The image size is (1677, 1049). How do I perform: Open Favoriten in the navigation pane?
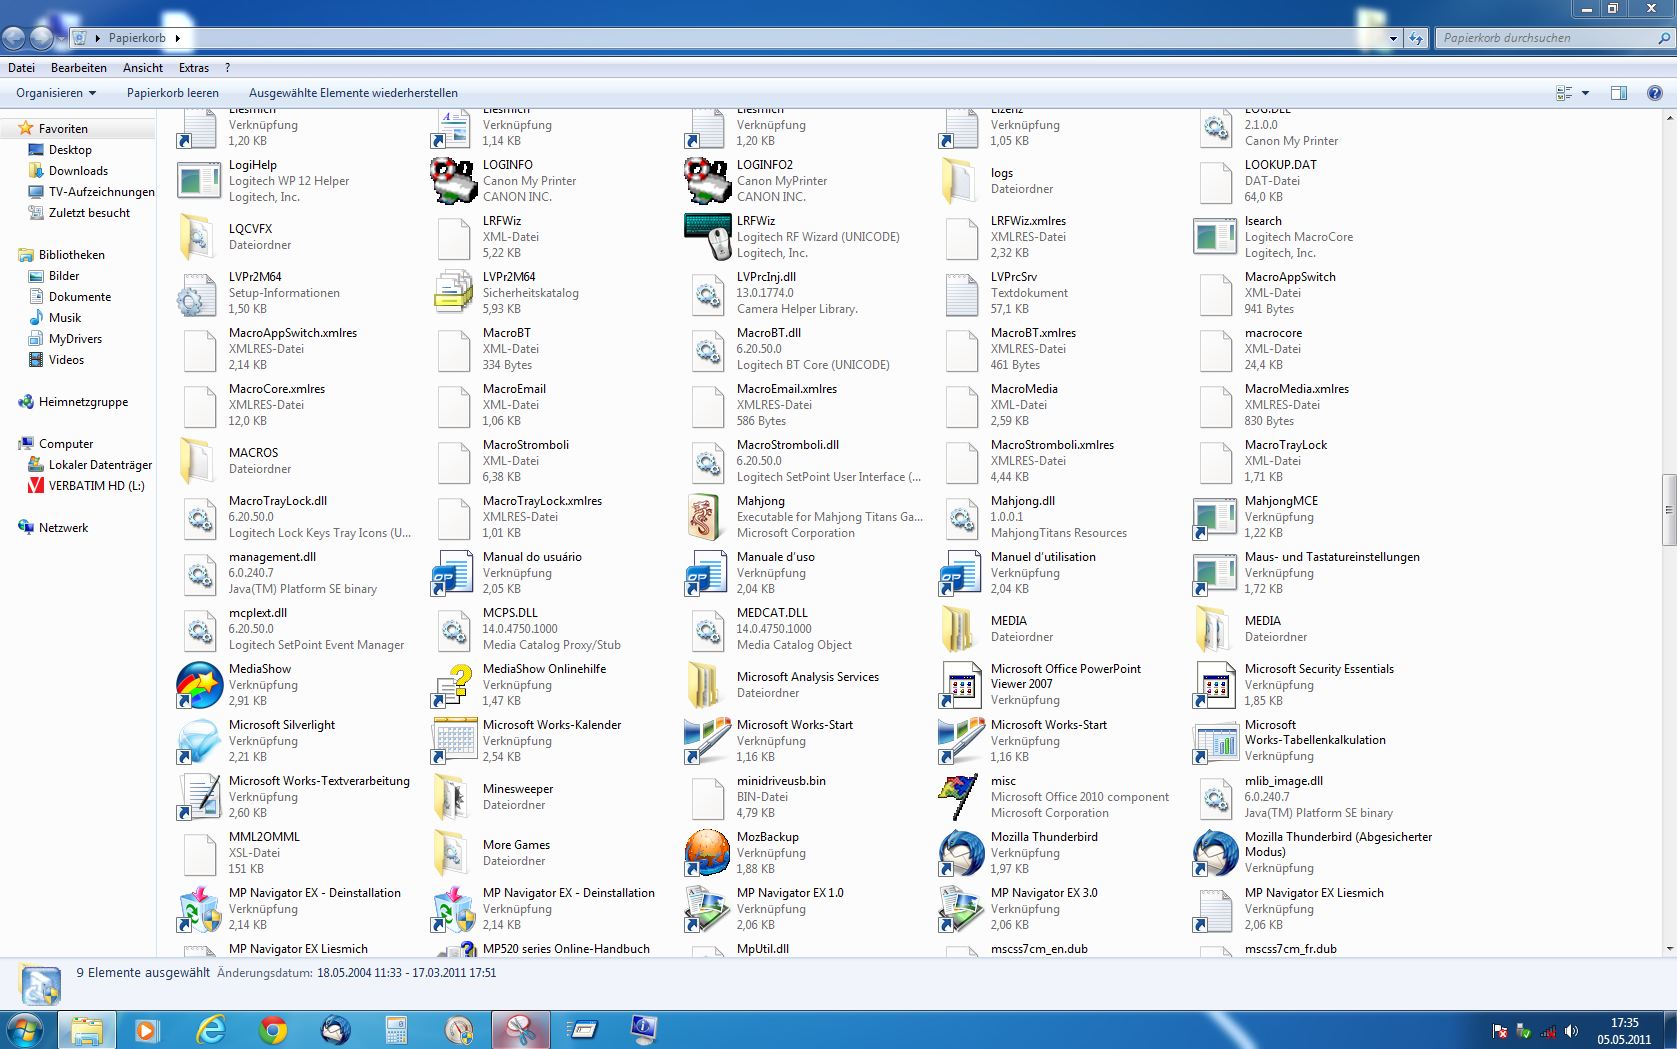(x=63, y=129)
